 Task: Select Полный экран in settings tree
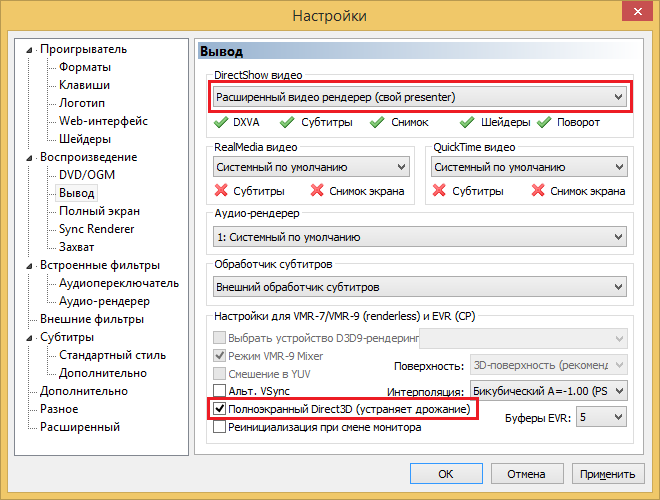click(x=99, y=211)
